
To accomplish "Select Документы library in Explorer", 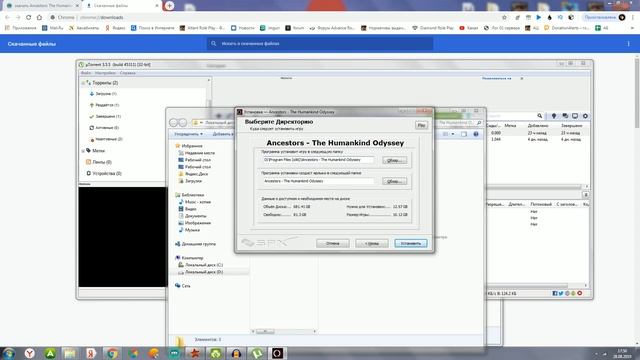I will (x=192, y=216).
